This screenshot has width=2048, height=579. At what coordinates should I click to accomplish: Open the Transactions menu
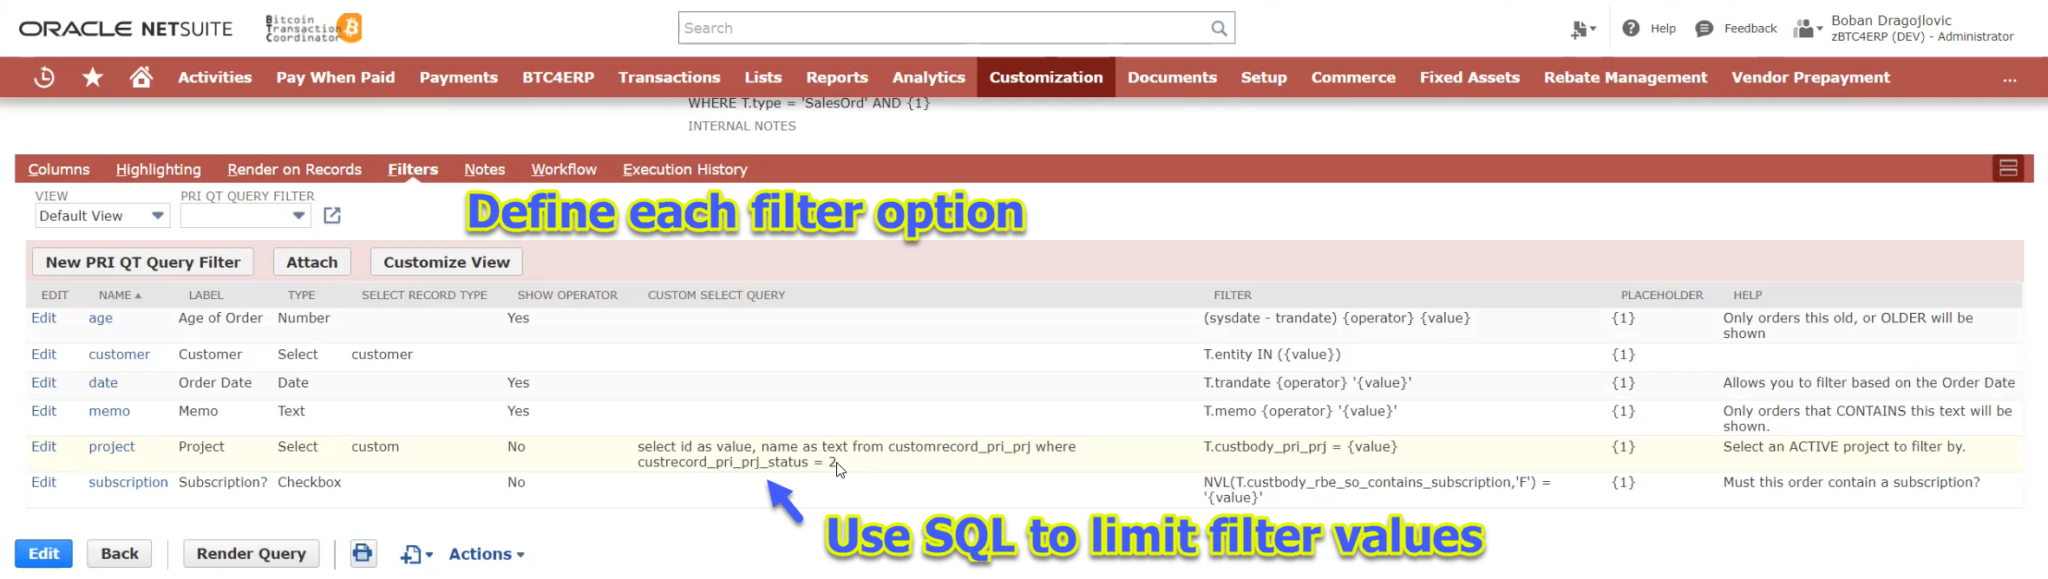coord(669,77)
